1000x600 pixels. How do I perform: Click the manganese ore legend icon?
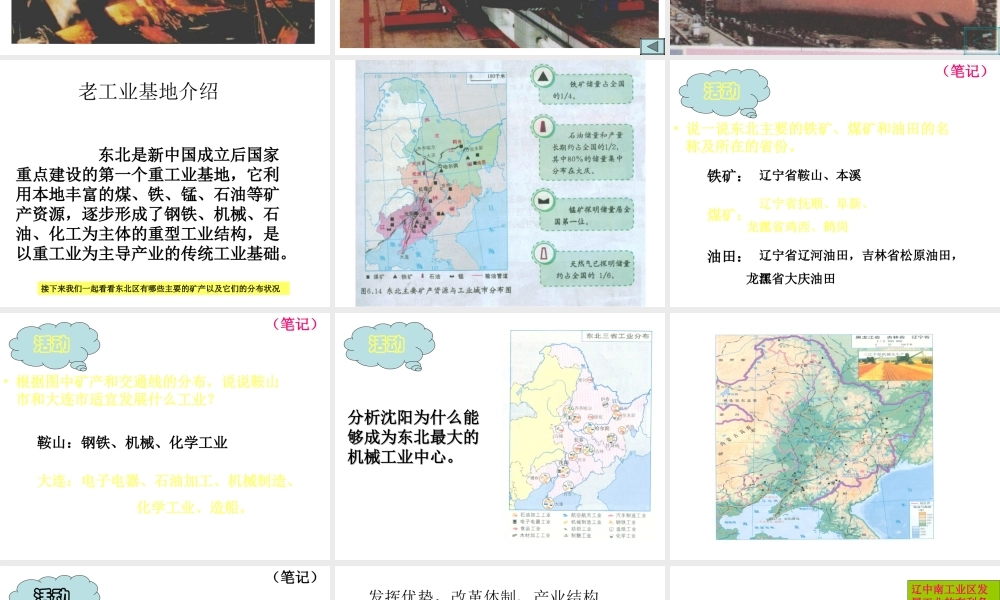(x=543, y=201)
